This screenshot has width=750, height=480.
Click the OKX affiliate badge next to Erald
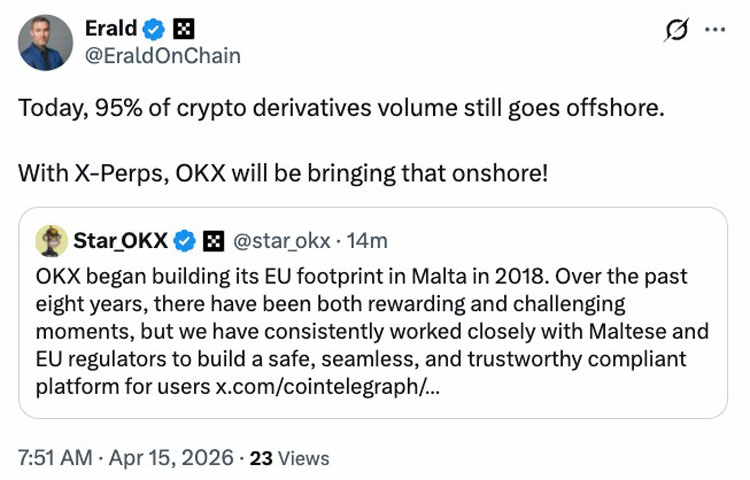coord(183,29)
